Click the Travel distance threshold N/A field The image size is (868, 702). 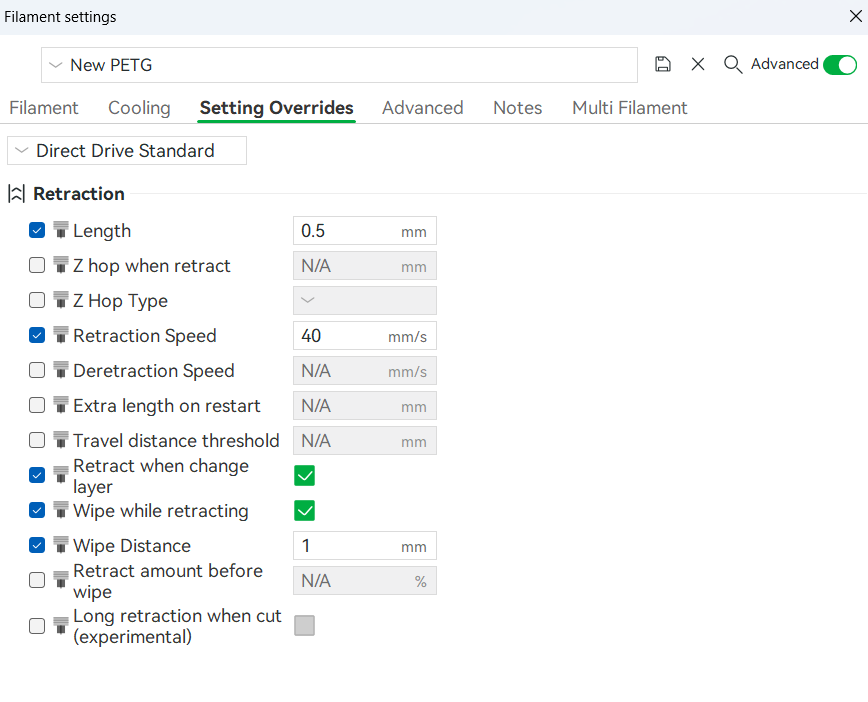tap(365, 441)
